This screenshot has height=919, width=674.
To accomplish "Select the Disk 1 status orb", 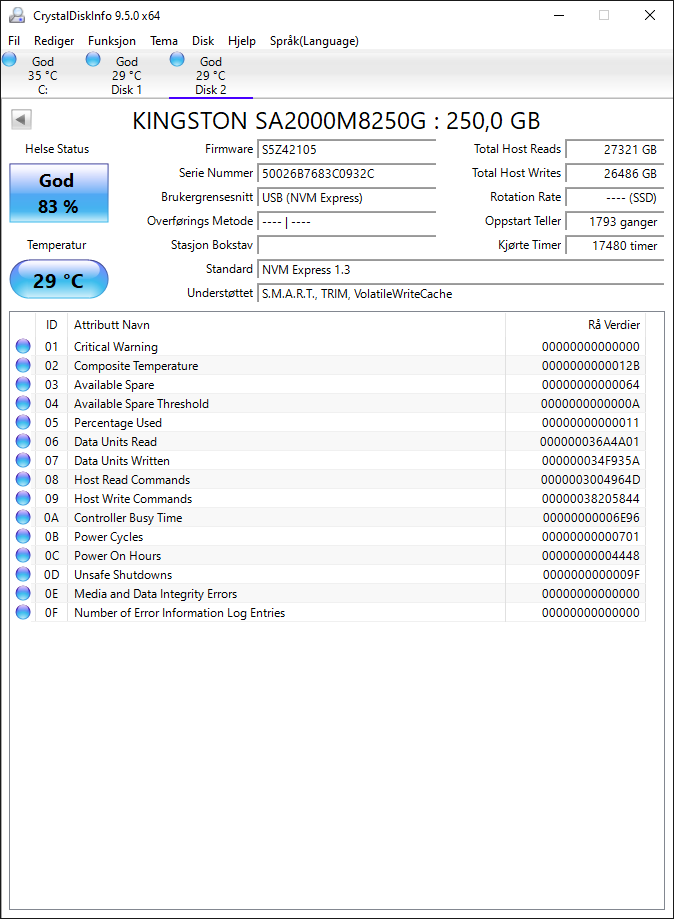I will click(93, 59).
